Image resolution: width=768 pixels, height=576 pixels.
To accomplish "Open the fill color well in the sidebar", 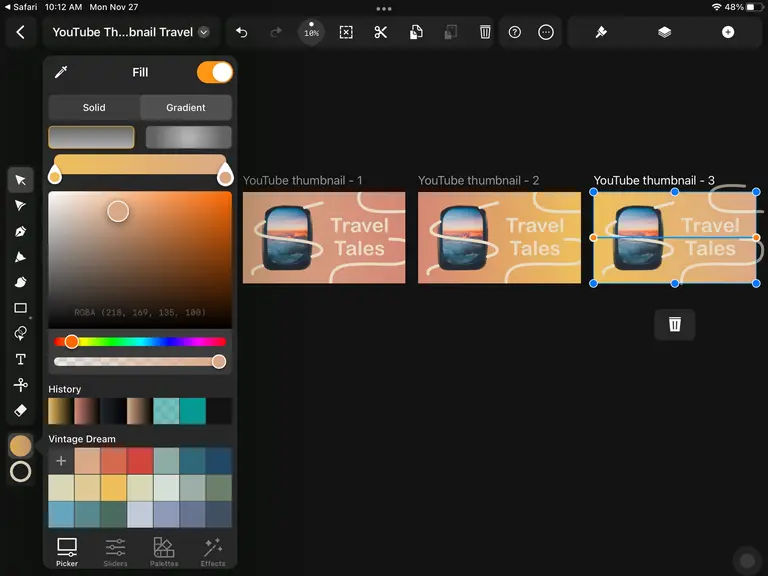I will pyautogui.click(x=21, y=446).
